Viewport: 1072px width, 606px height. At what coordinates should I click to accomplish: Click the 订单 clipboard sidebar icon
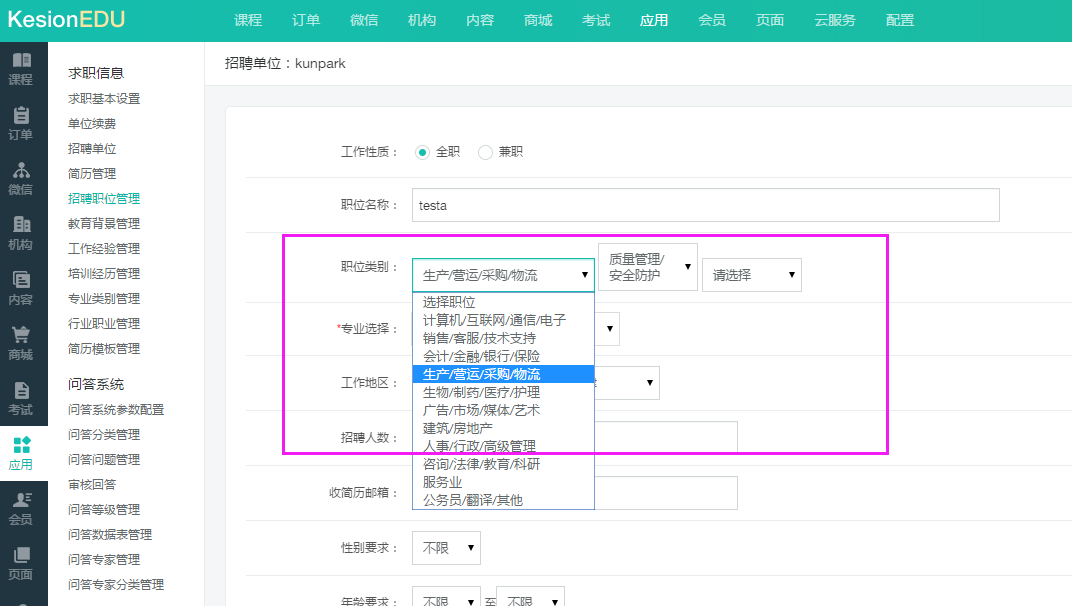coord(21,123)
